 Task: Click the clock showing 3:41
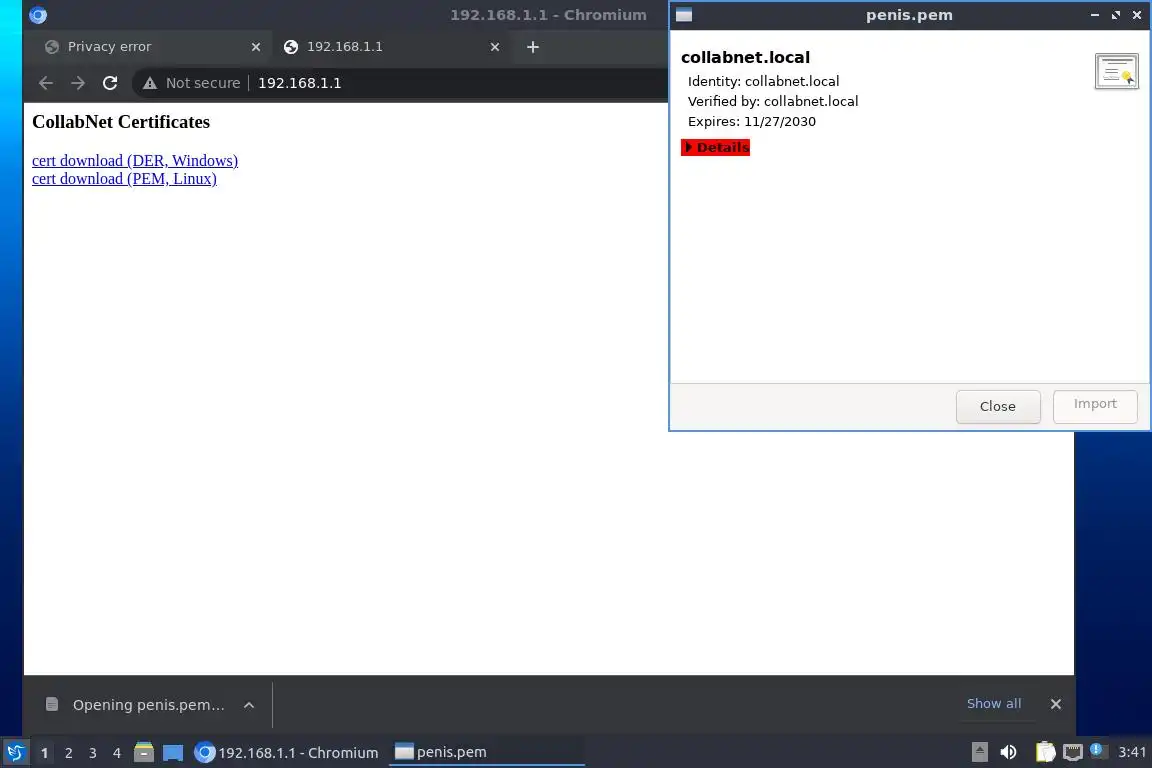[x=1131, y=752]
